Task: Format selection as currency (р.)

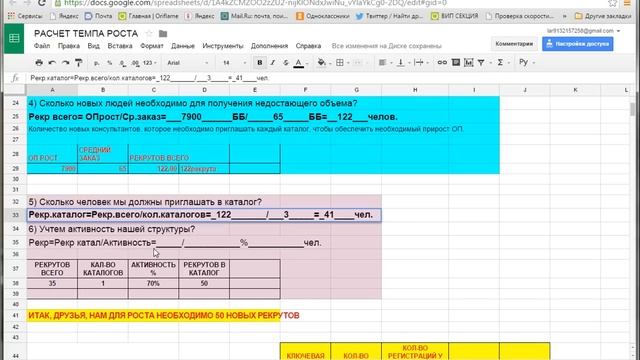Action: click(97, 63)
